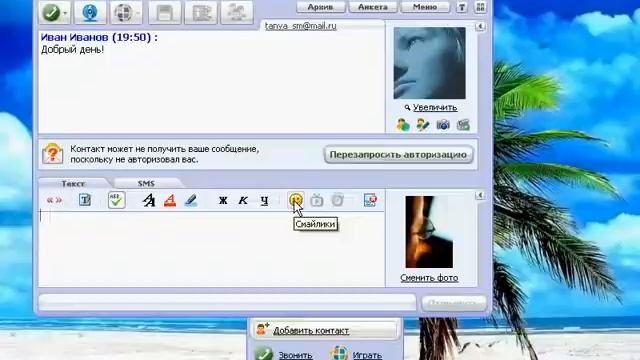Open the dropdown arrow beside the call icon

pyautogui.click(x=65, y=13)
